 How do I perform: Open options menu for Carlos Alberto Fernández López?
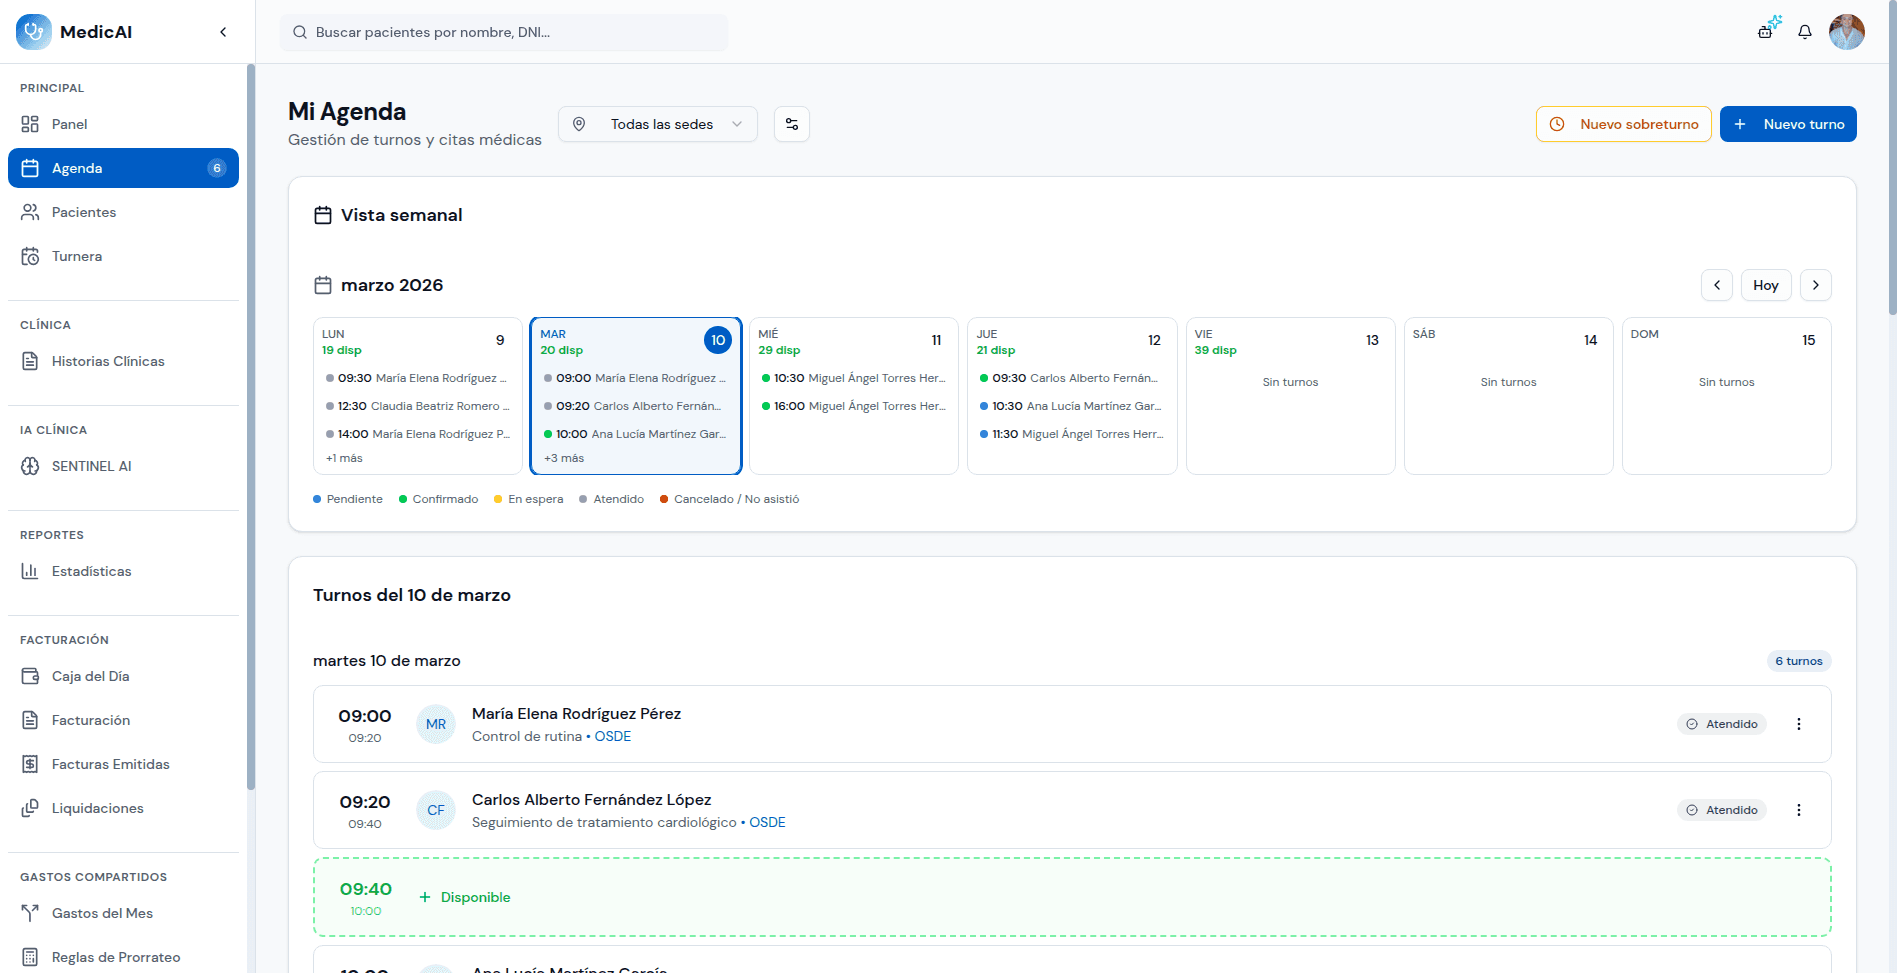point(1798,810)
